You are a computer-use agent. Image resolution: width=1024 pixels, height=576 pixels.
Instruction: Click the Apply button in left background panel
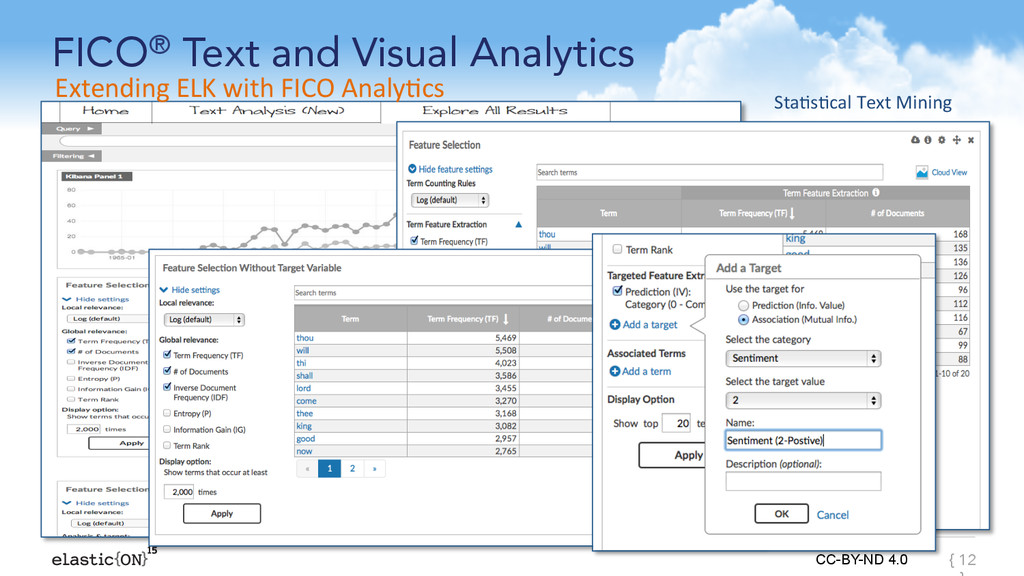pyautogui.click(x=121, y=443)
